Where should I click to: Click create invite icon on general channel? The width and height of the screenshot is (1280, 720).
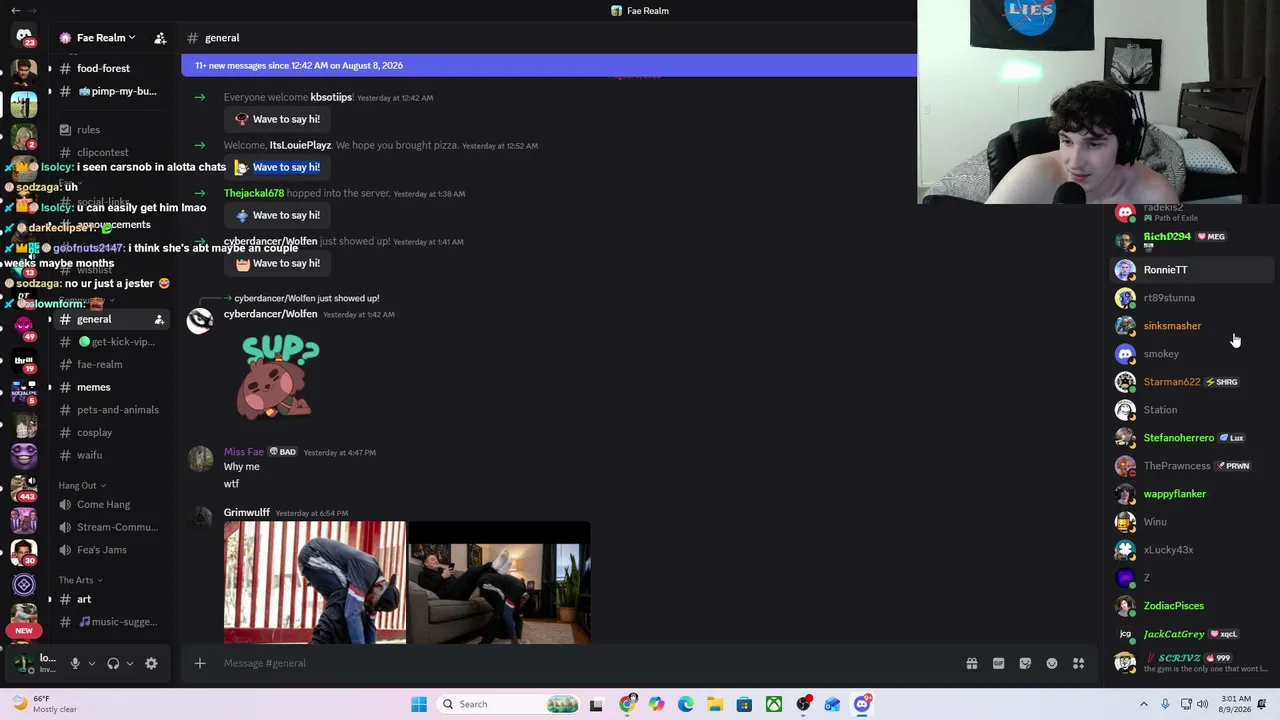(x=159, y=319)
